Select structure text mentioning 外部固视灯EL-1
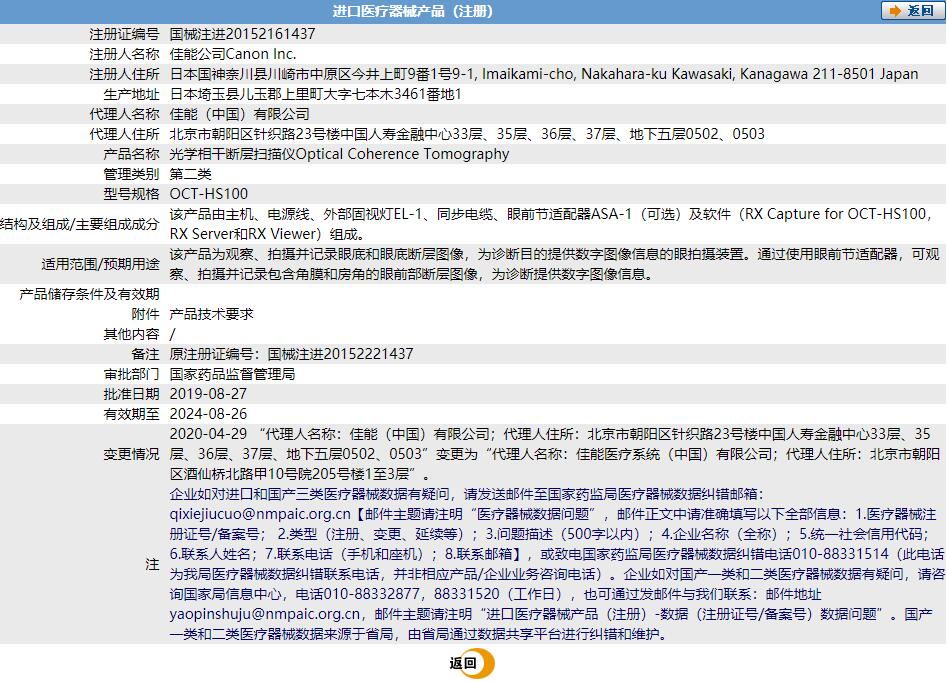947x681 pixels. click(553, 223)
